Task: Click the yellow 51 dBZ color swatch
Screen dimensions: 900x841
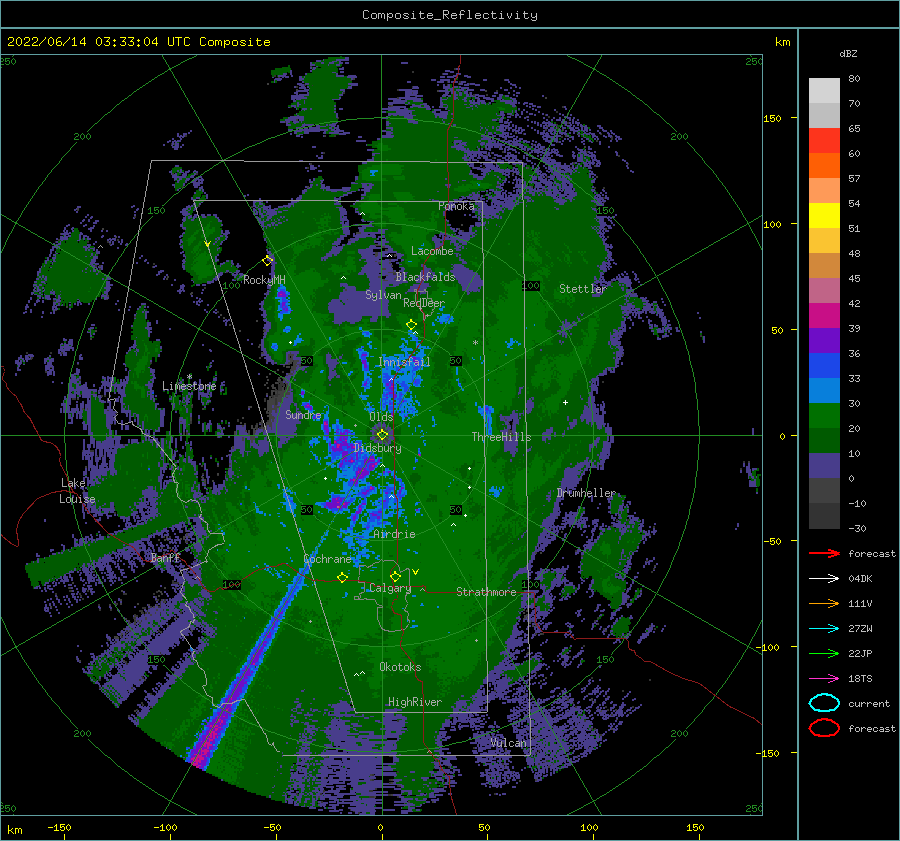Action: pyautogui.click(x=824, y=216)
